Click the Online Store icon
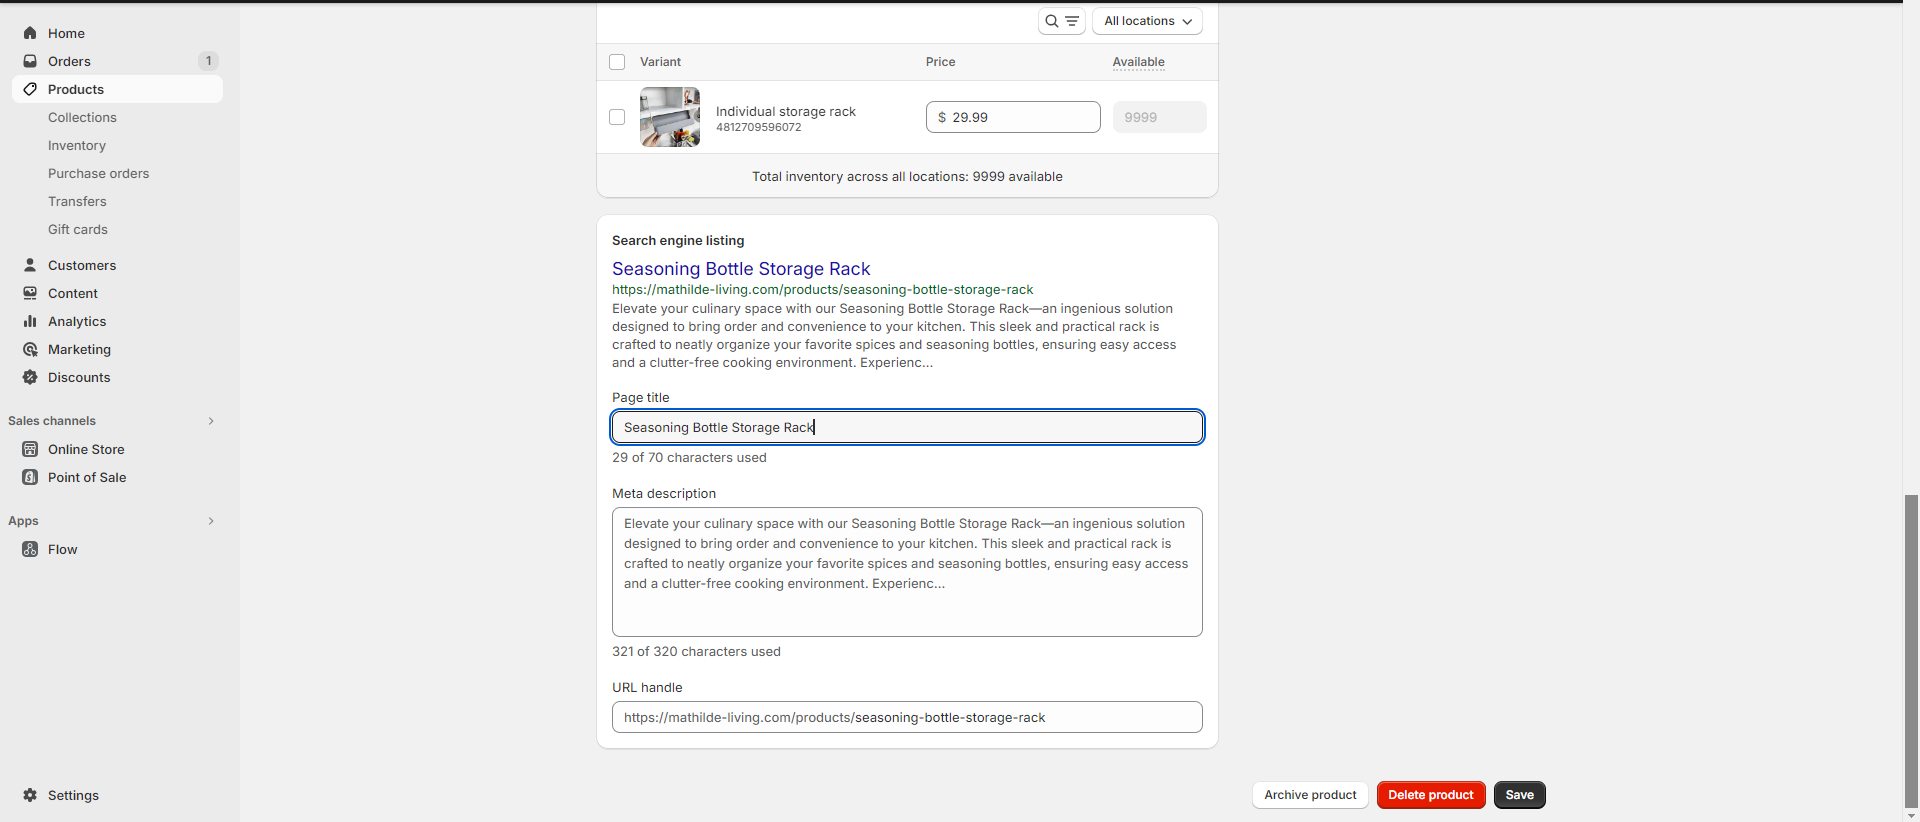Screen dimensions: 1920x822 click(30, 449)
